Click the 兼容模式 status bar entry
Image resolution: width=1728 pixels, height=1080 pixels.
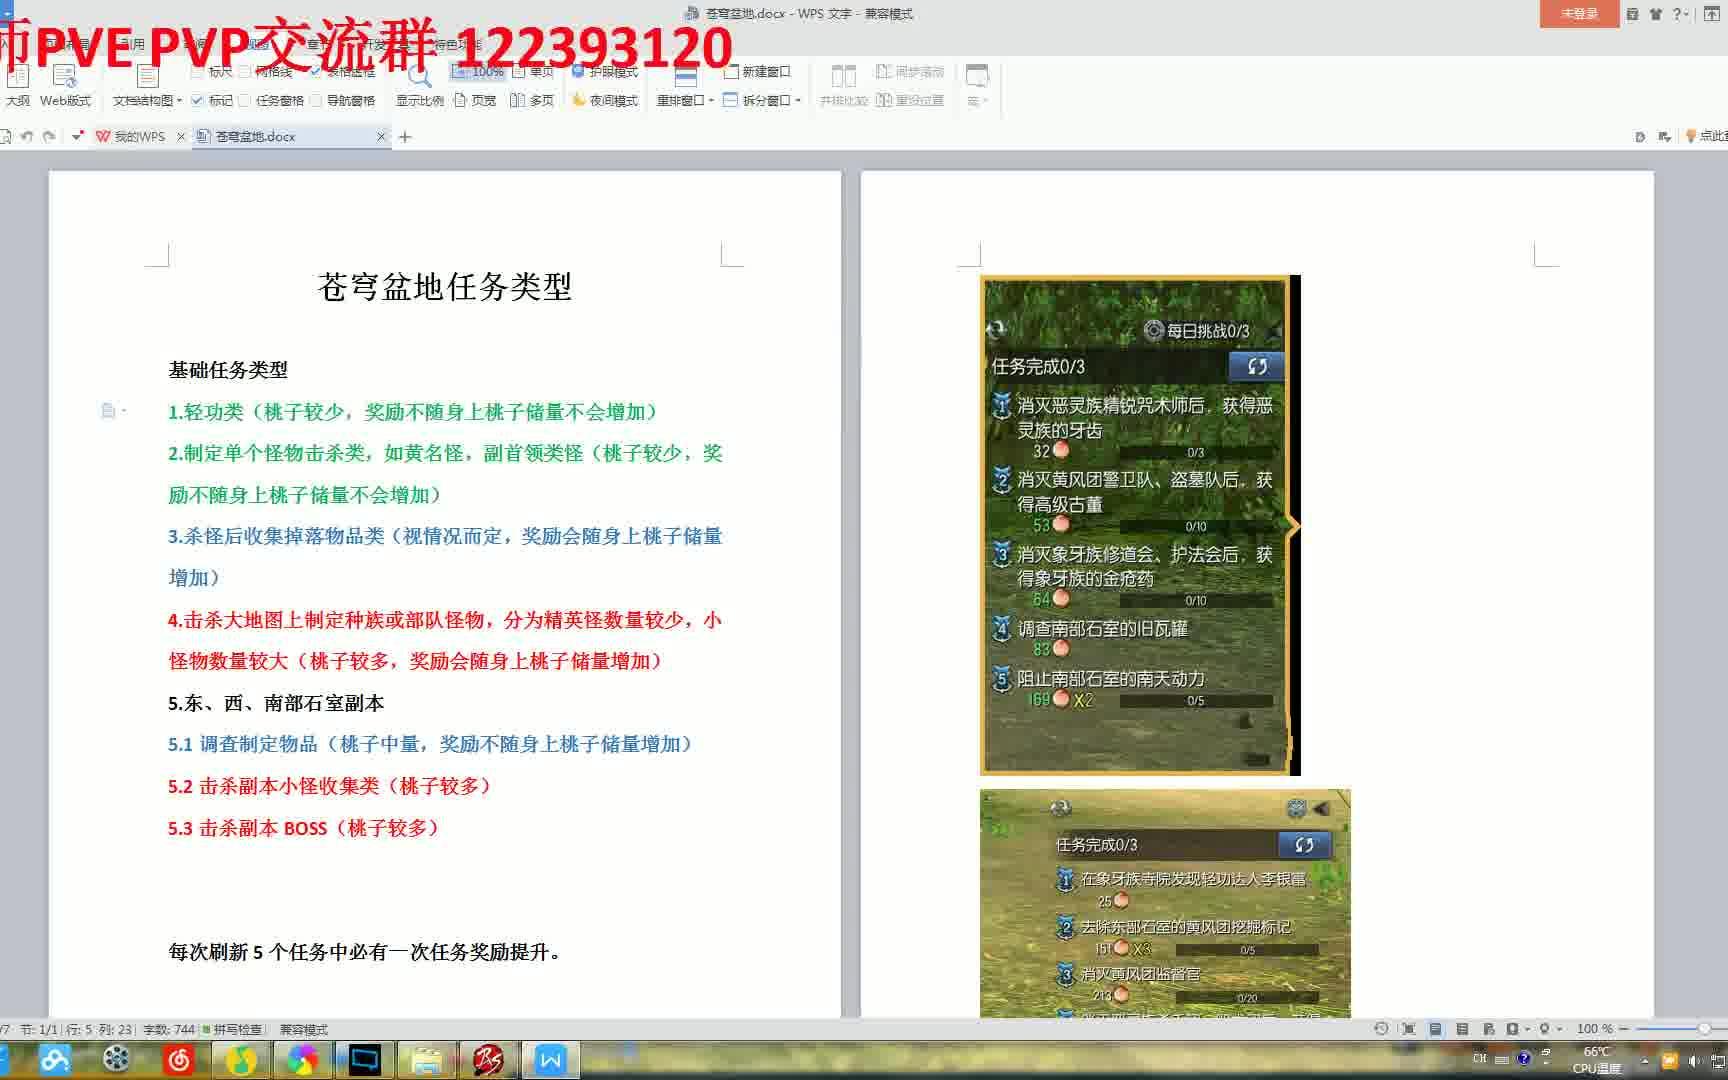pyautogui.click(x=304, y=1029)
